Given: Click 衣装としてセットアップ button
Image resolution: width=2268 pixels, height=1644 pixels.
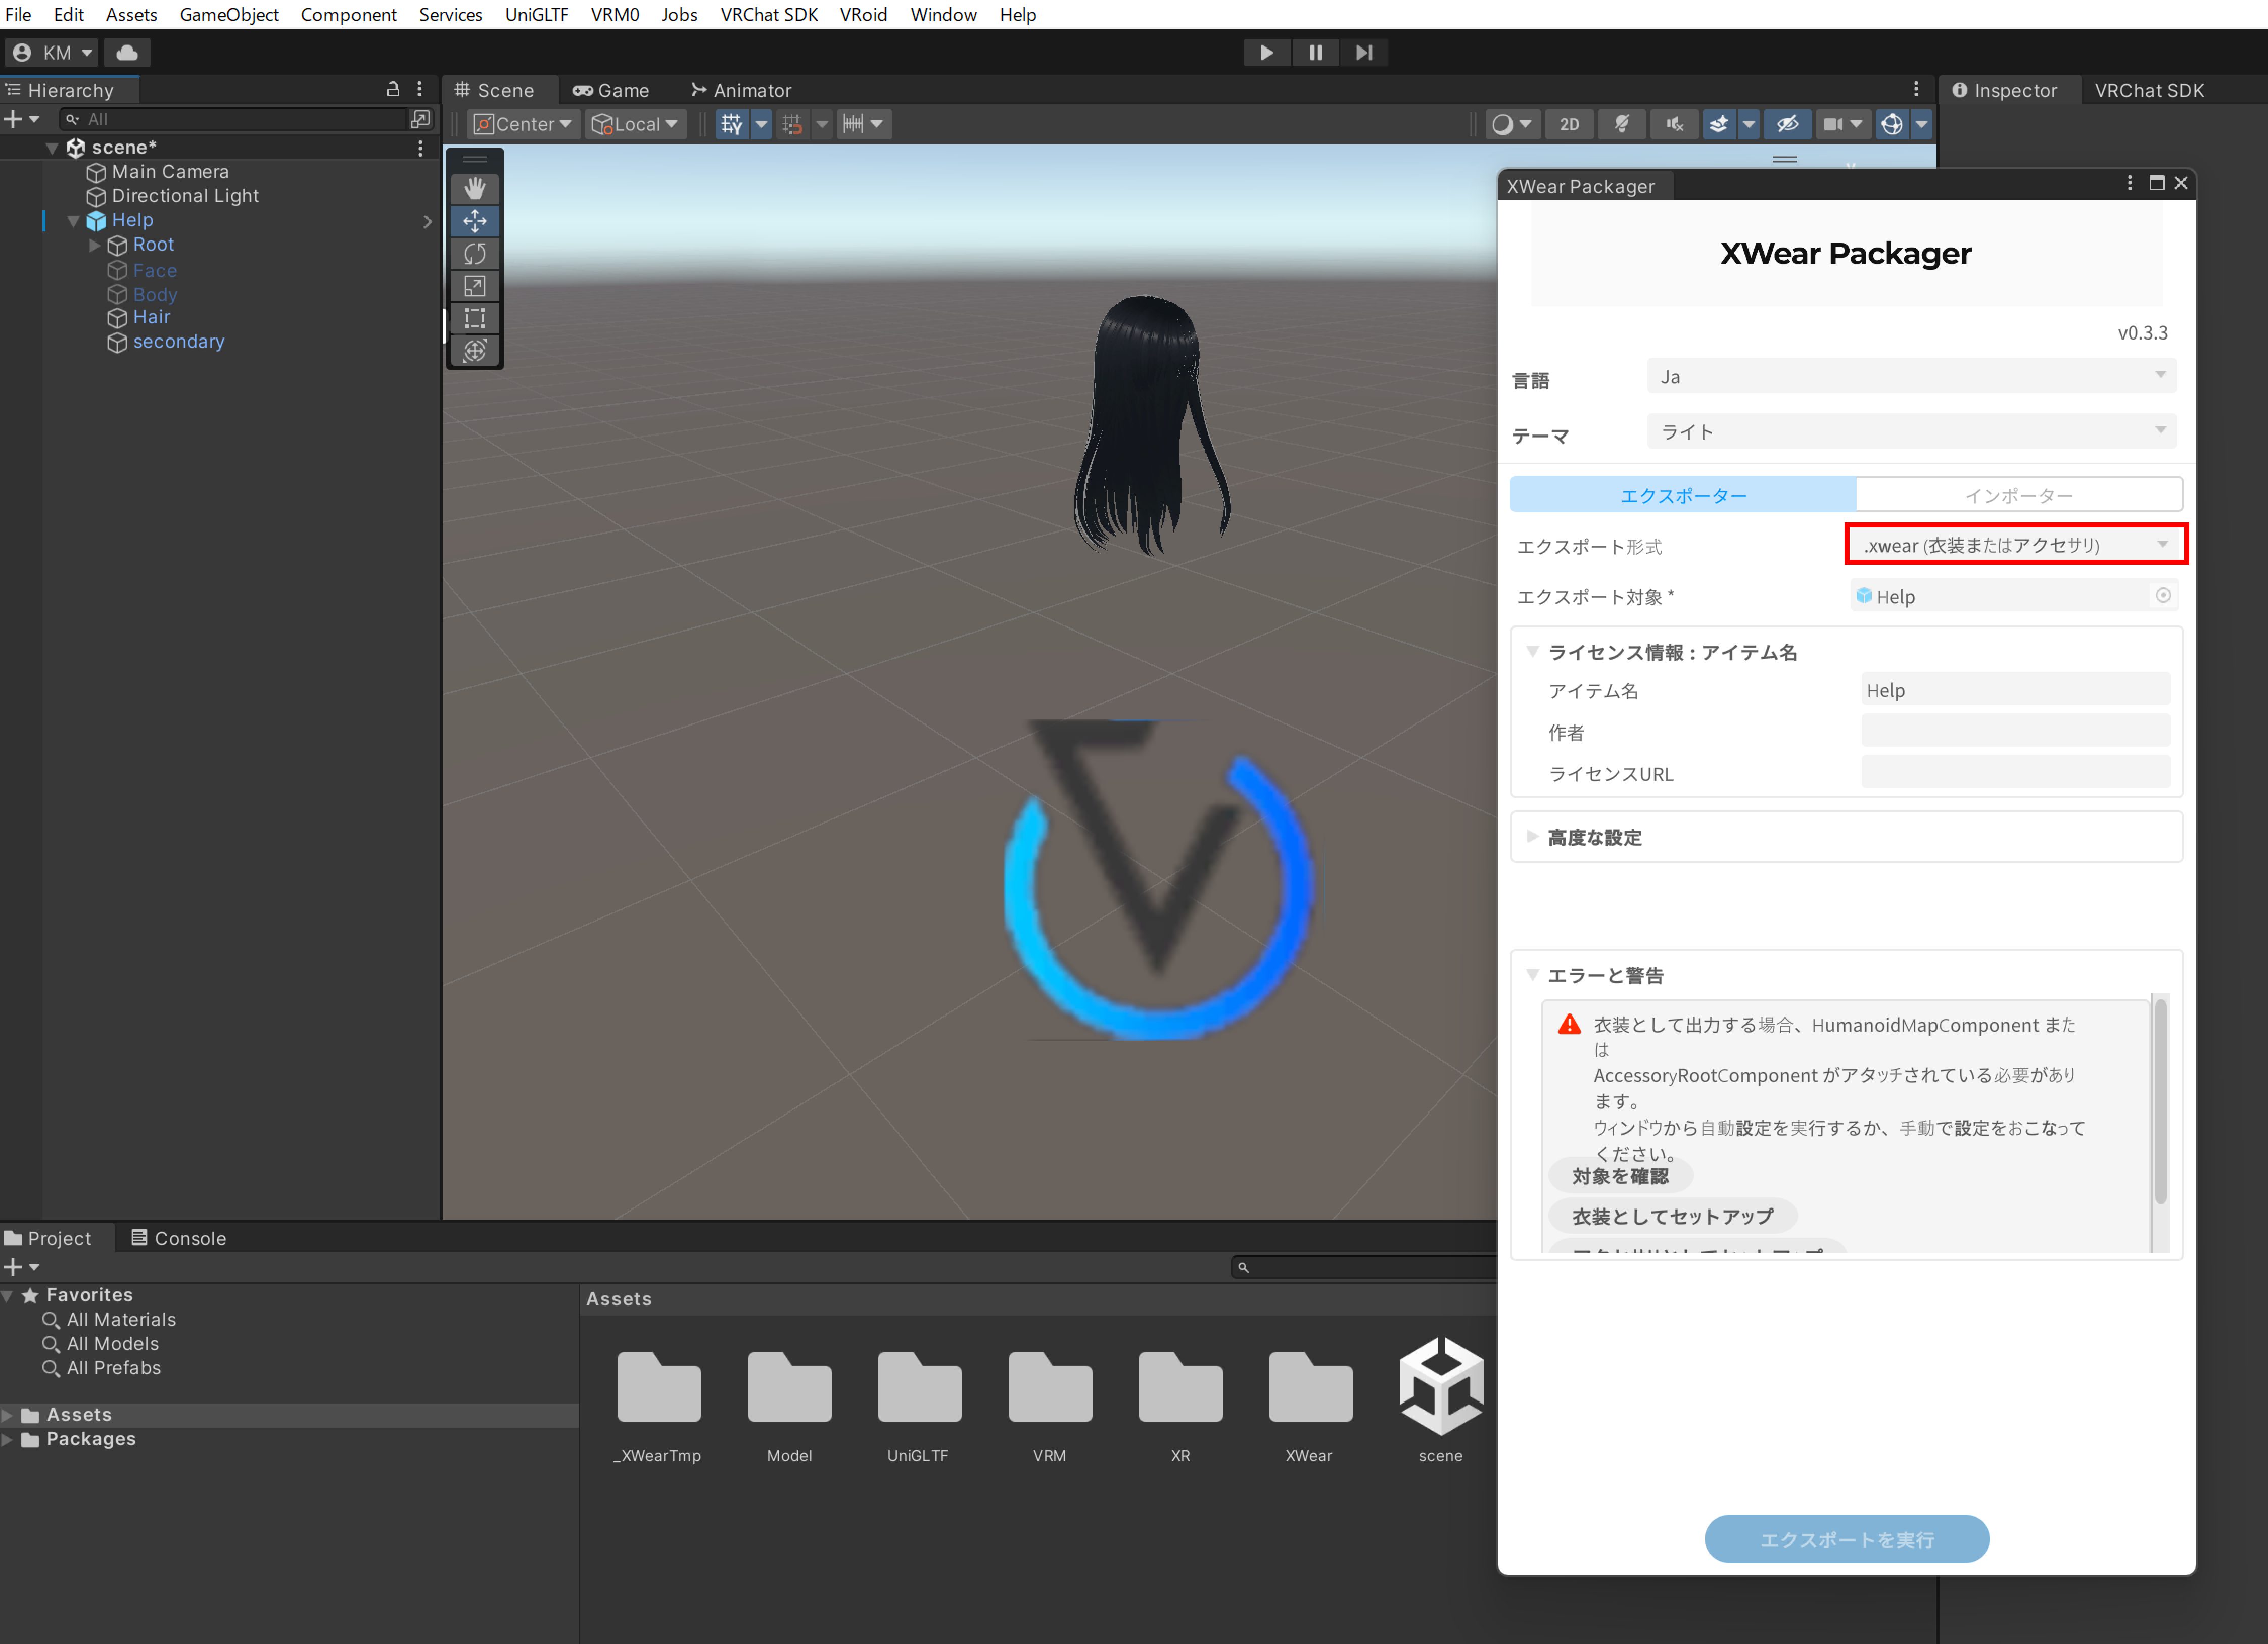Looking at the screenshot, I should pos(1672,1216).
